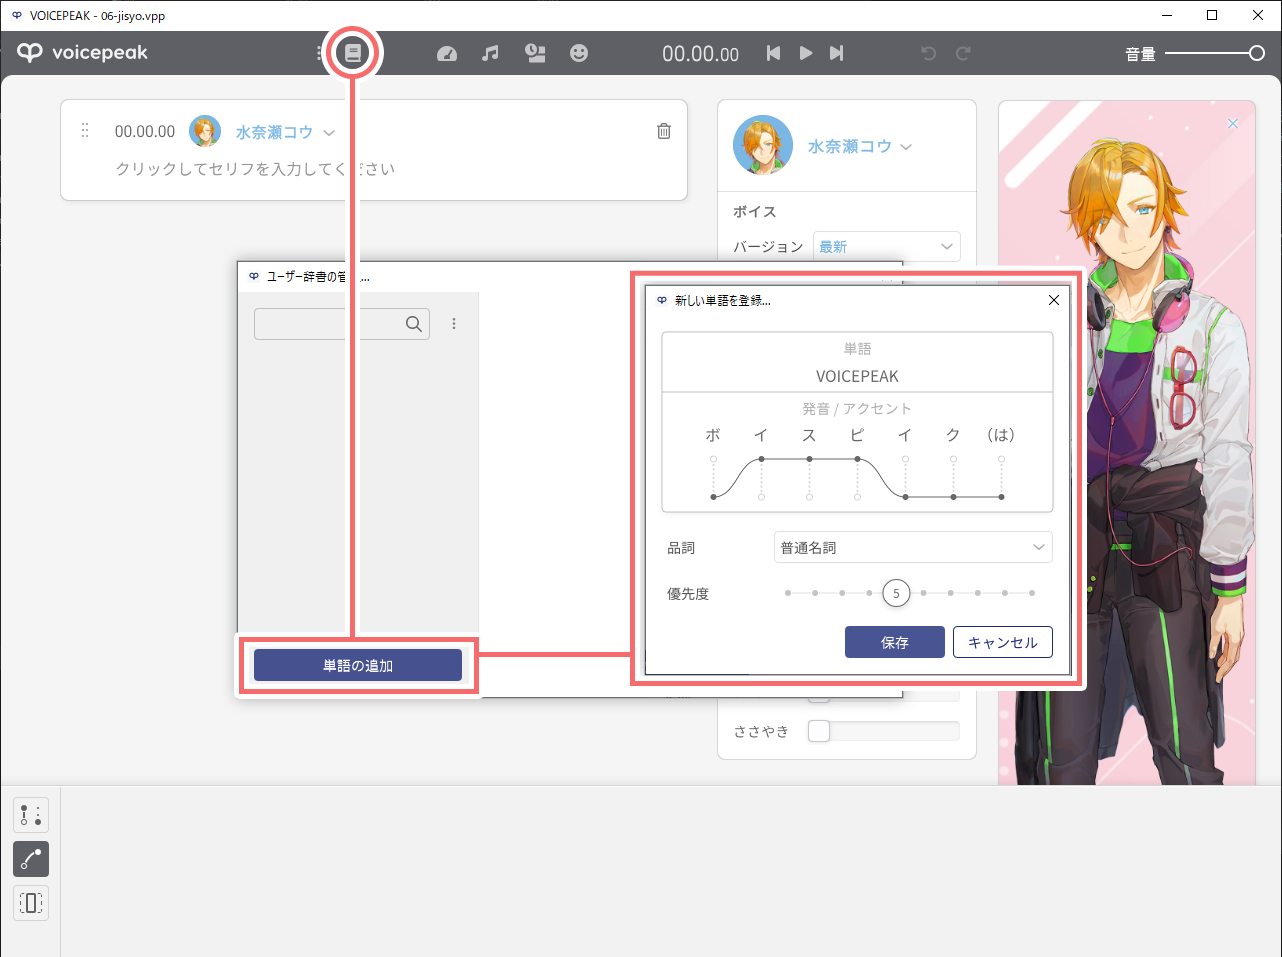Open the 品詞 part-of-speech dropdown

click(x=912, y=547)
